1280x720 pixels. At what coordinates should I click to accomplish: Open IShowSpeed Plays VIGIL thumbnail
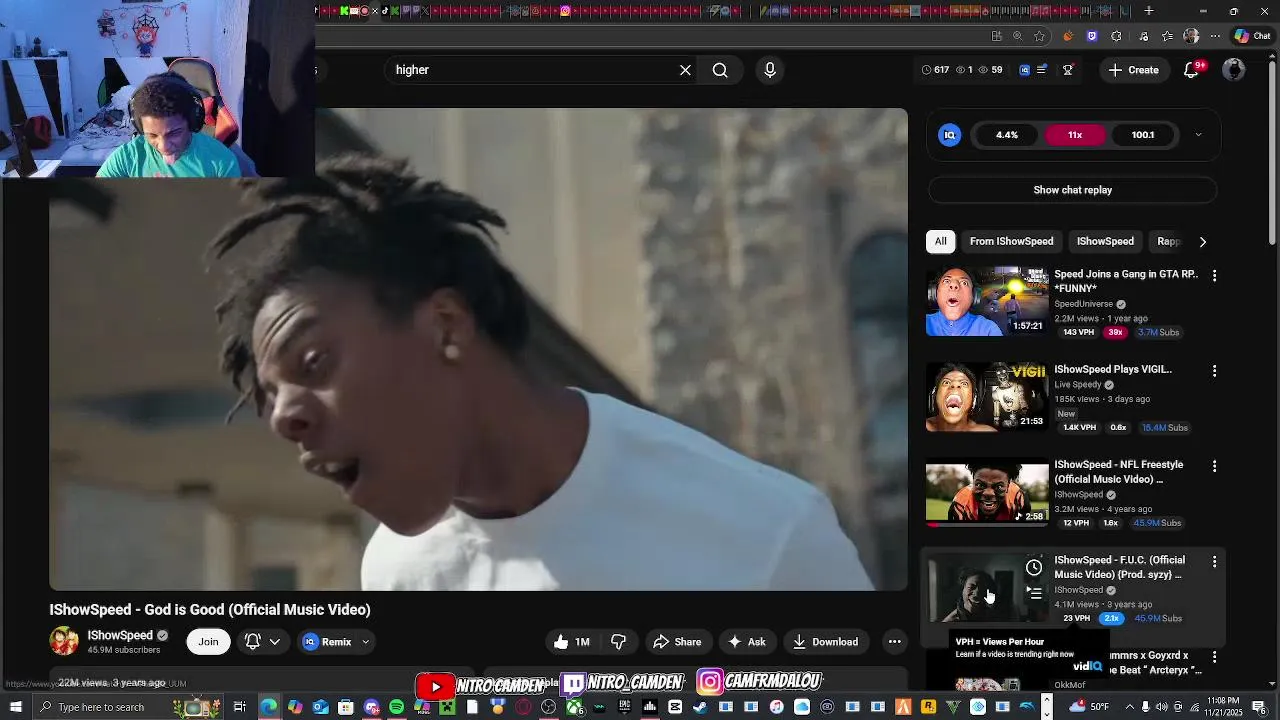(987, 397)
